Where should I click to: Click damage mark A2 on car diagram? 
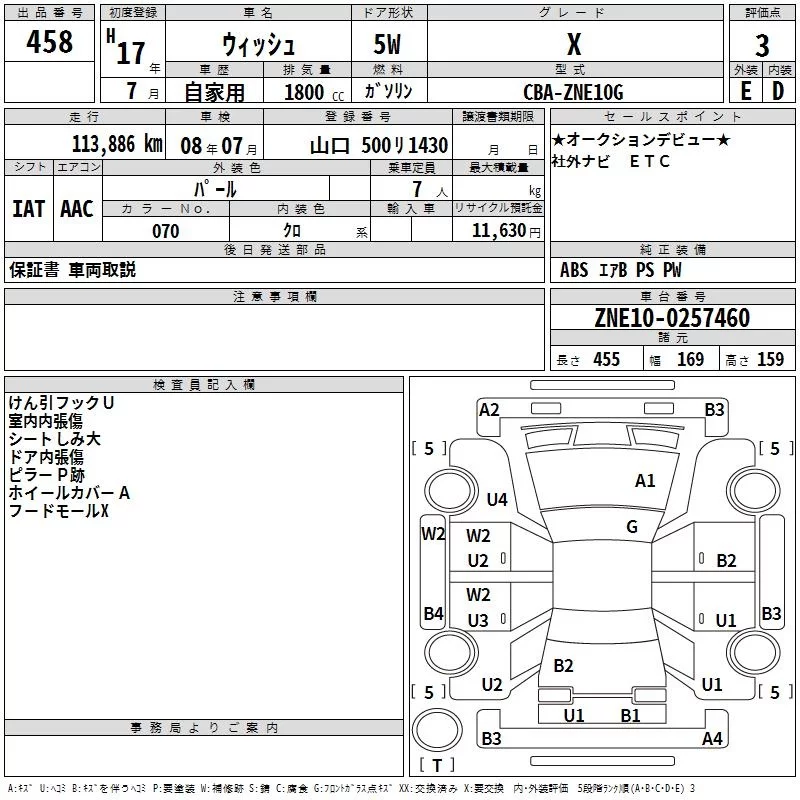489,410
